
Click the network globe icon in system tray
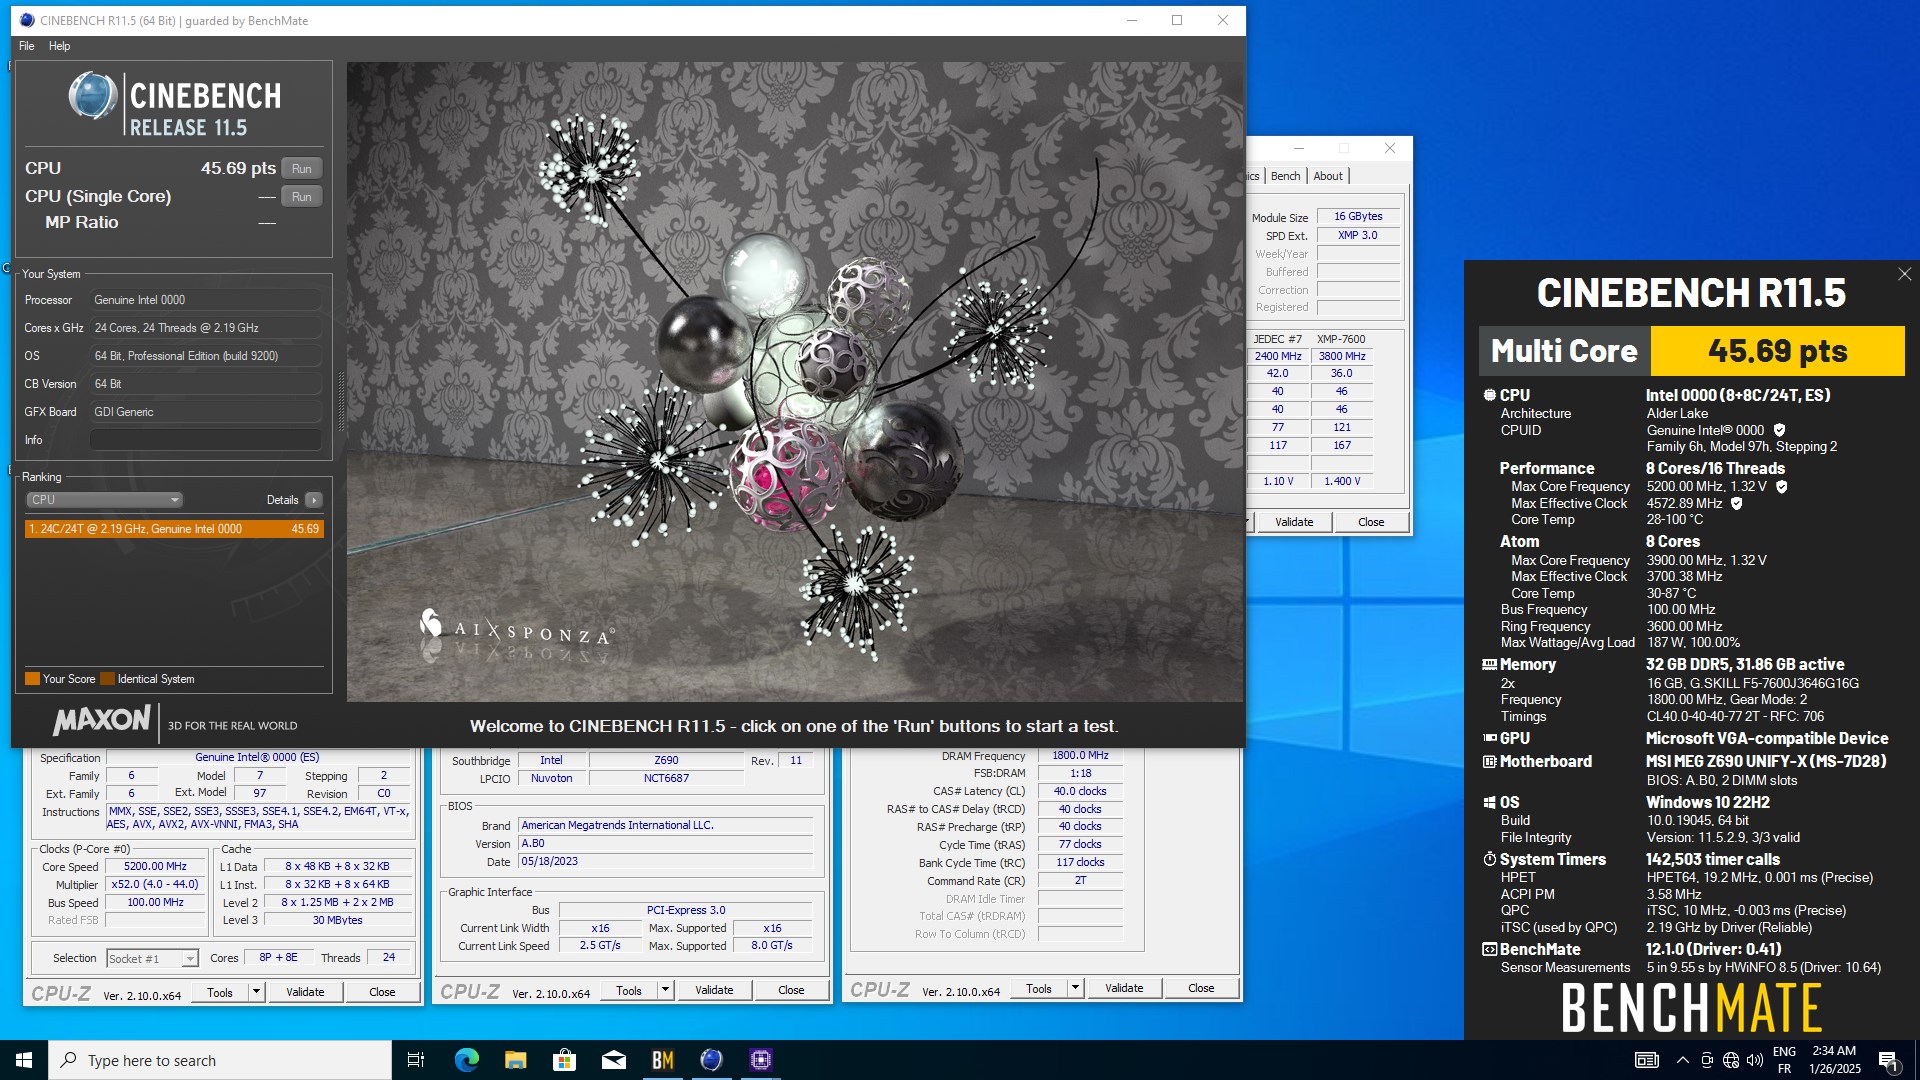click(x=1731, y=1060)
